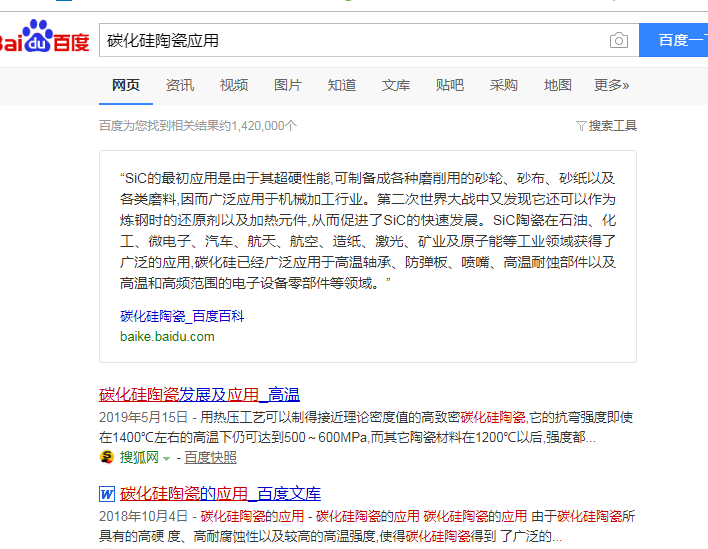Click the 百度一下 search button
Image resolution: width=708 pixels, height=549 pixels.
[673, 40]
